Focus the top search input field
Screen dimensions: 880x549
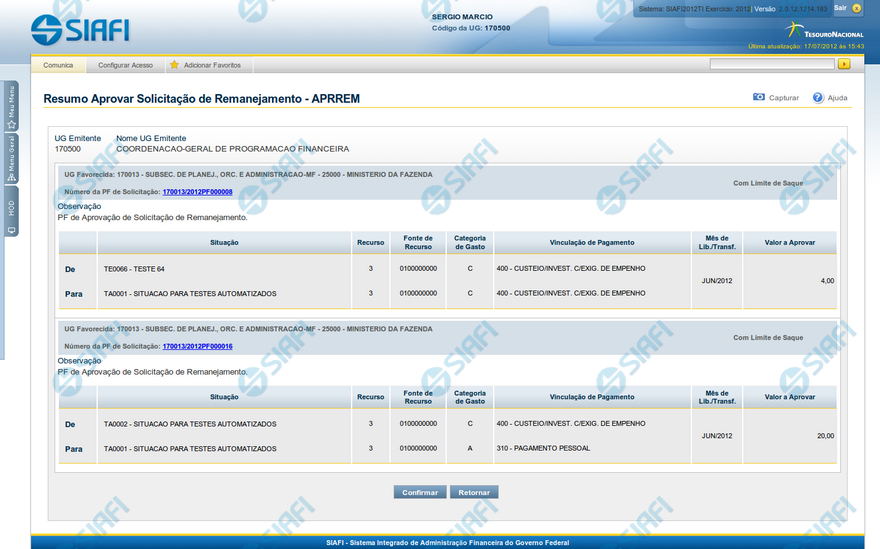[x=771, y=64]
